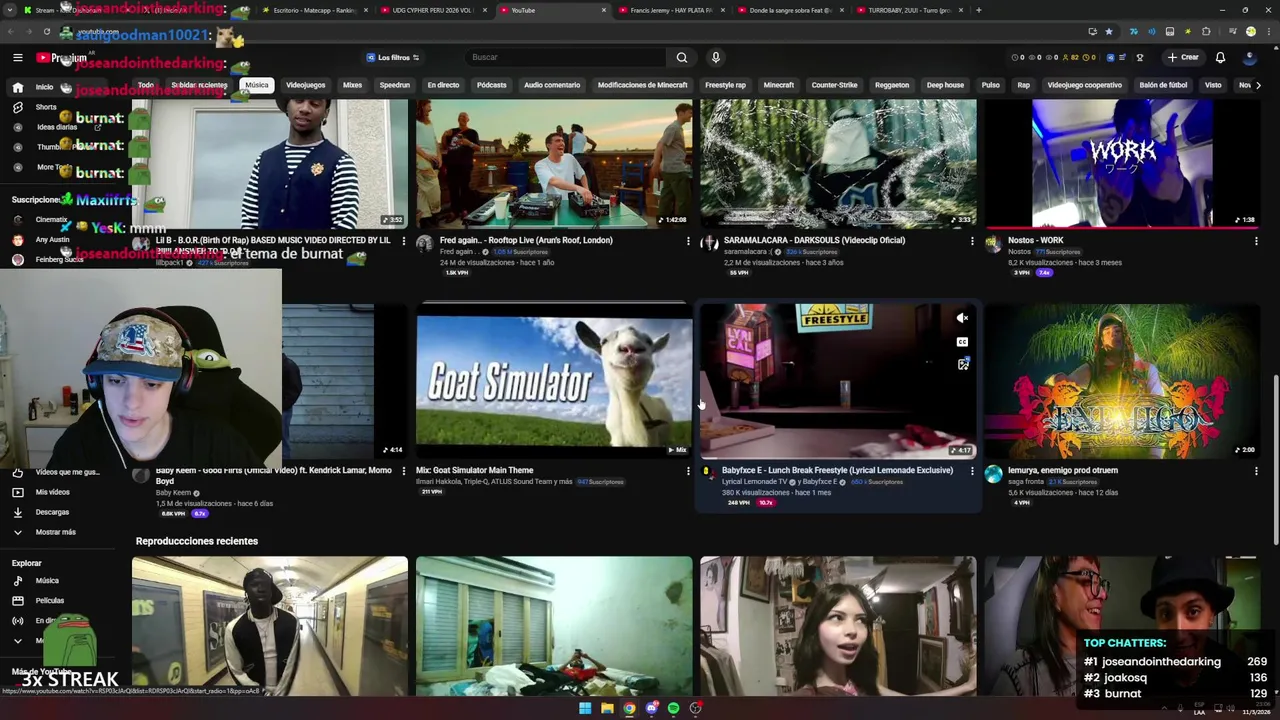Open options for Goat Simulator mix
This screenshot has height=720, width=1280.
[688, 471]
